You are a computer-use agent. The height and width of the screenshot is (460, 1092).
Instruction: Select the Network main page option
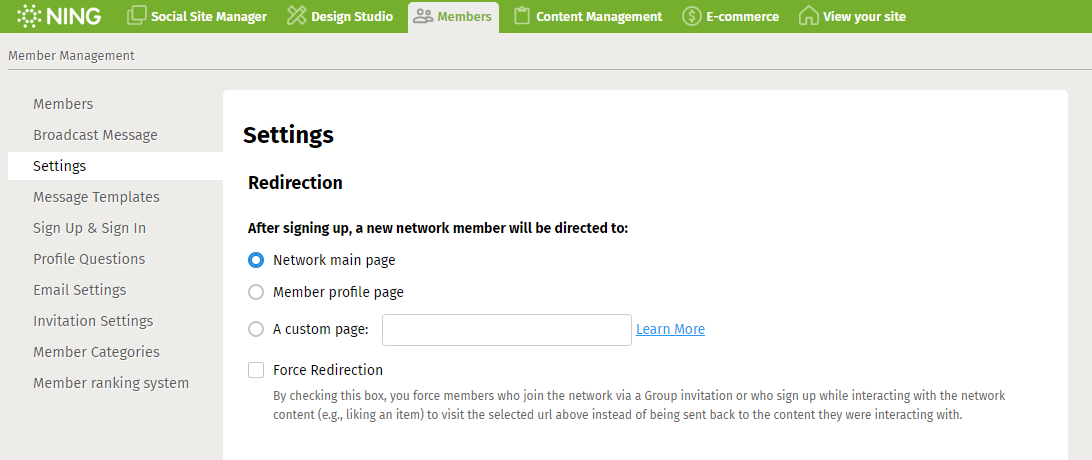coord(256,260)
